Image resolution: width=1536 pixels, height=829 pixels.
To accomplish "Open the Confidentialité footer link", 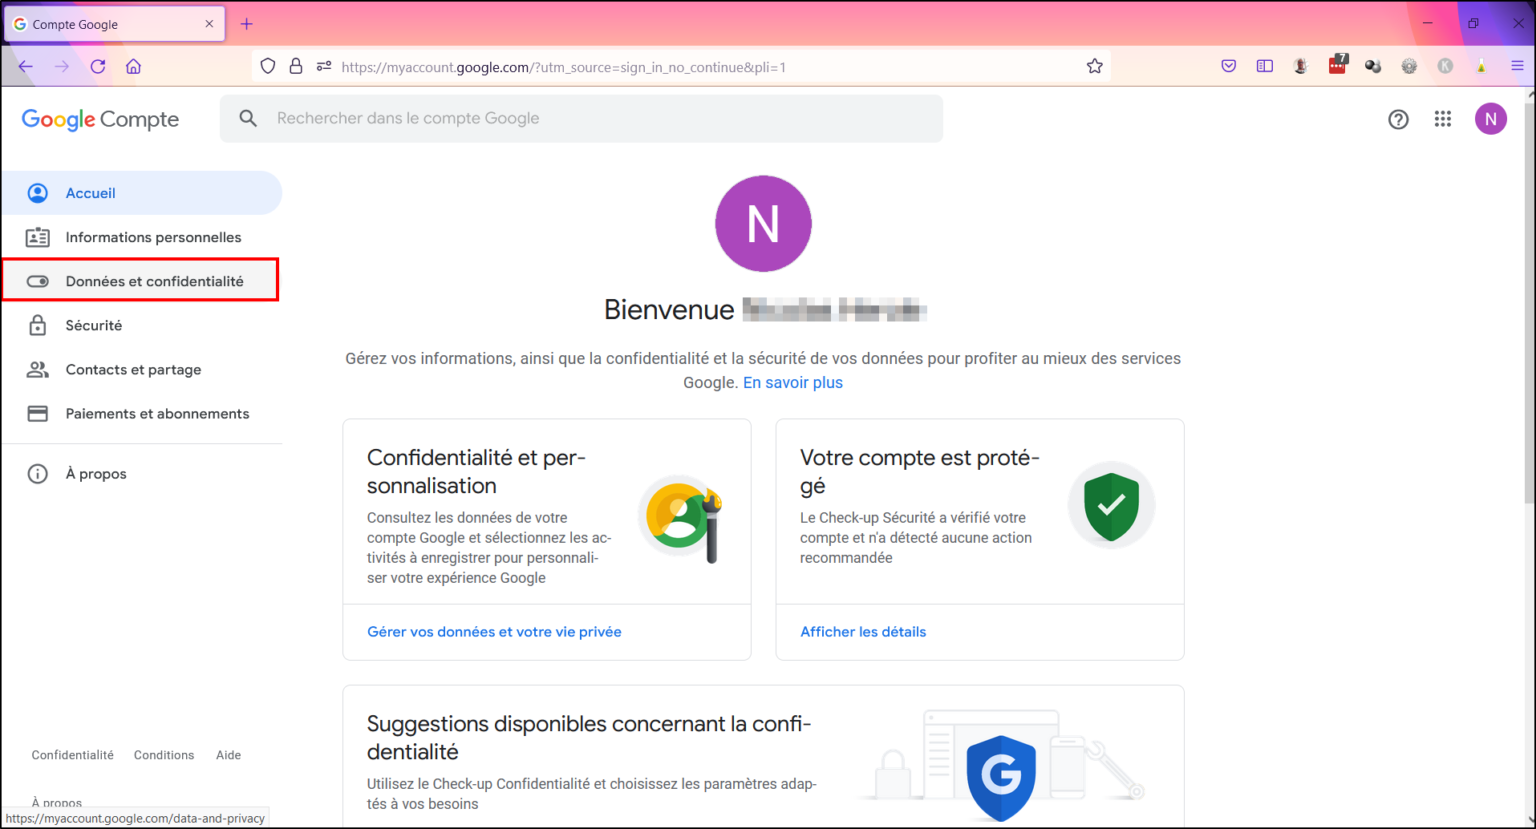I will (x=72, y=755).
